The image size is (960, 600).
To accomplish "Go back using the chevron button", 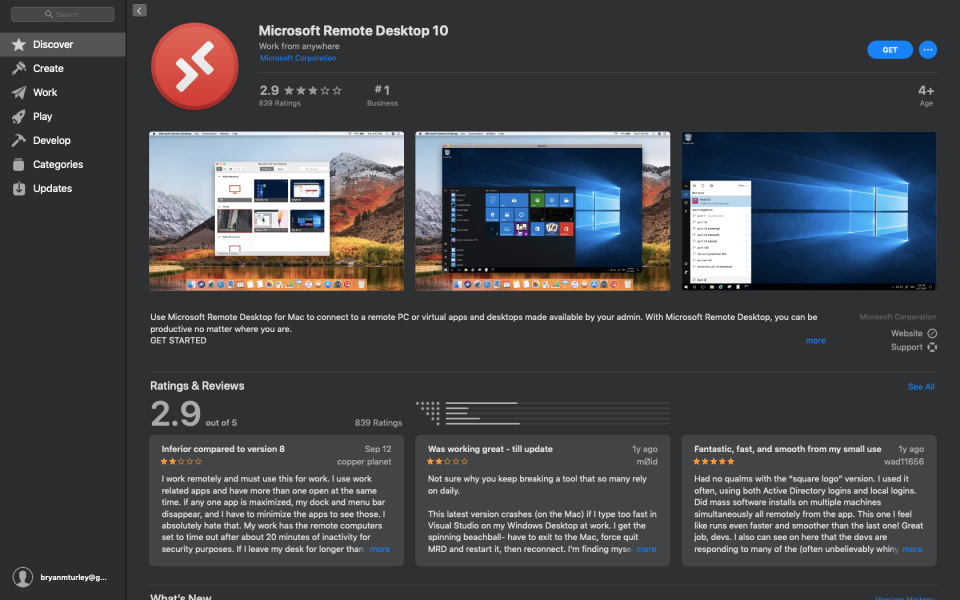I will (140, 10).
